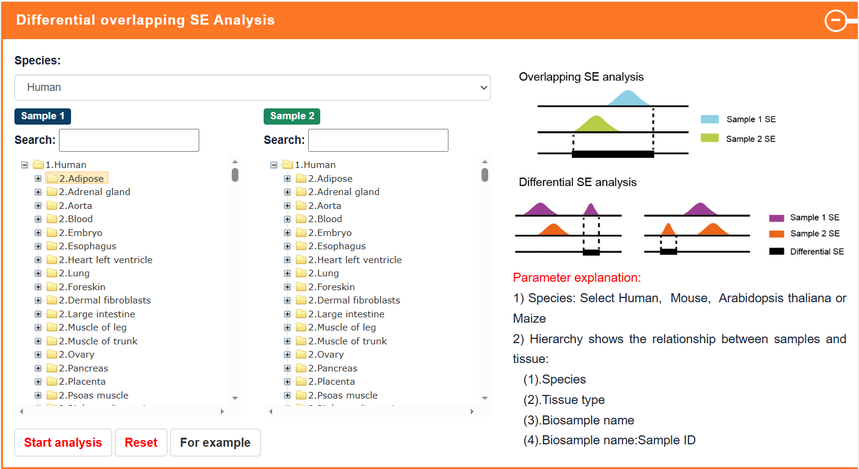Select 2.Large intestine in Sample 2 tree

pos(347,314)
